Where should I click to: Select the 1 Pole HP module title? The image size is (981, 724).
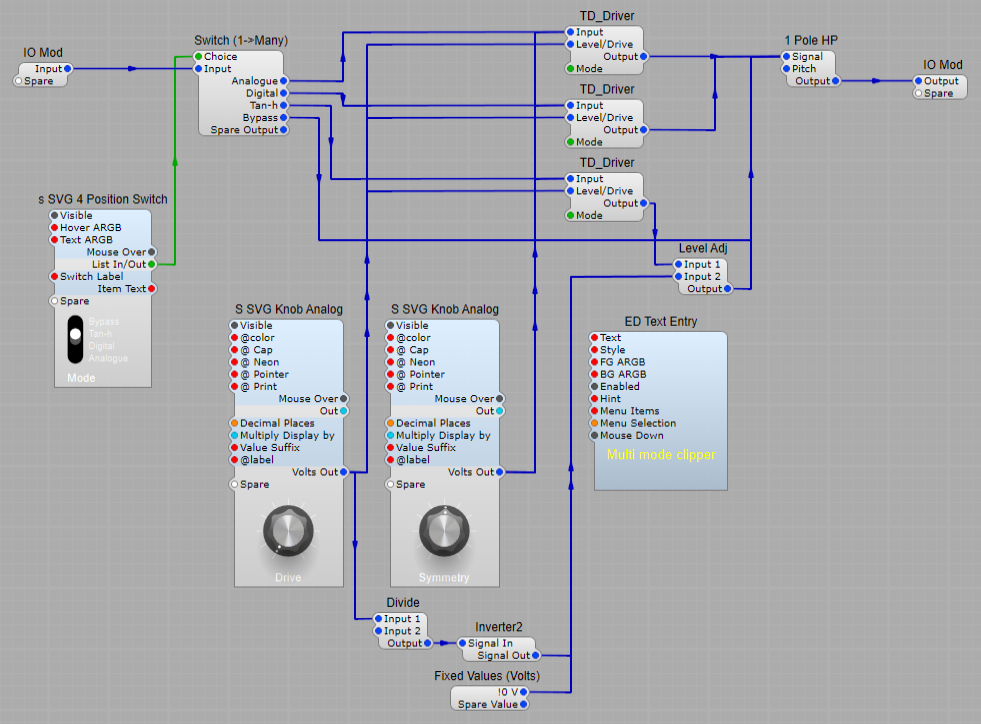click(811, 41)
